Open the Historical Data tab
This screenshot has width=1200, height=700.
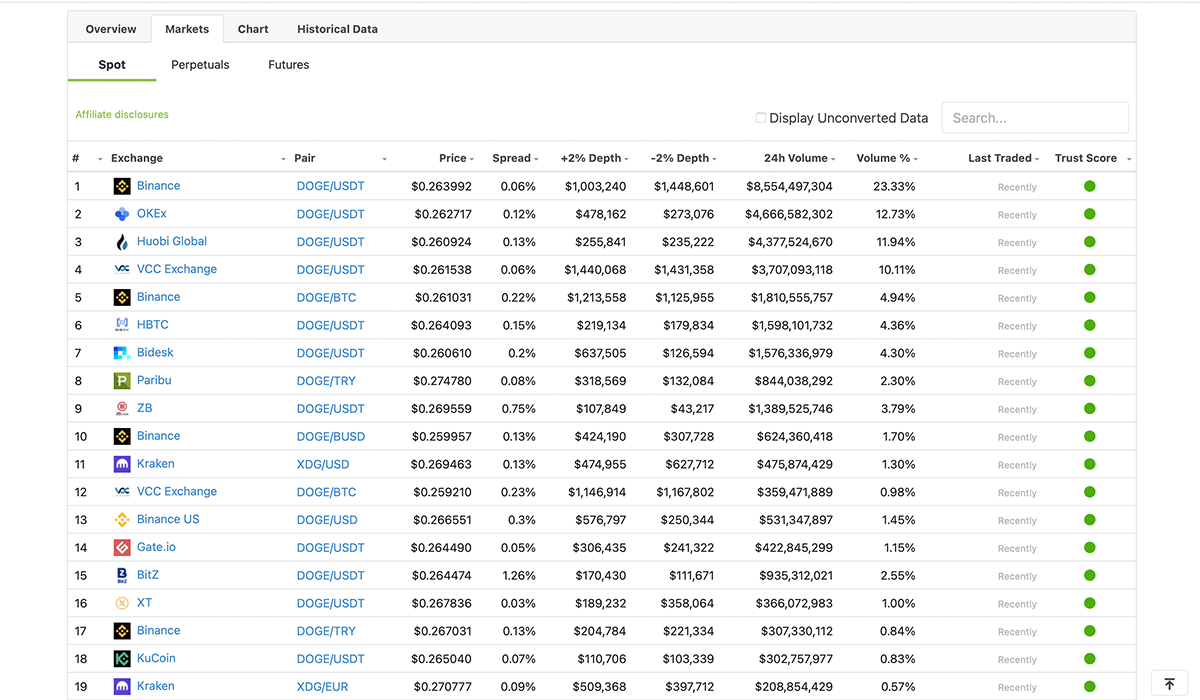coord(337,29)
